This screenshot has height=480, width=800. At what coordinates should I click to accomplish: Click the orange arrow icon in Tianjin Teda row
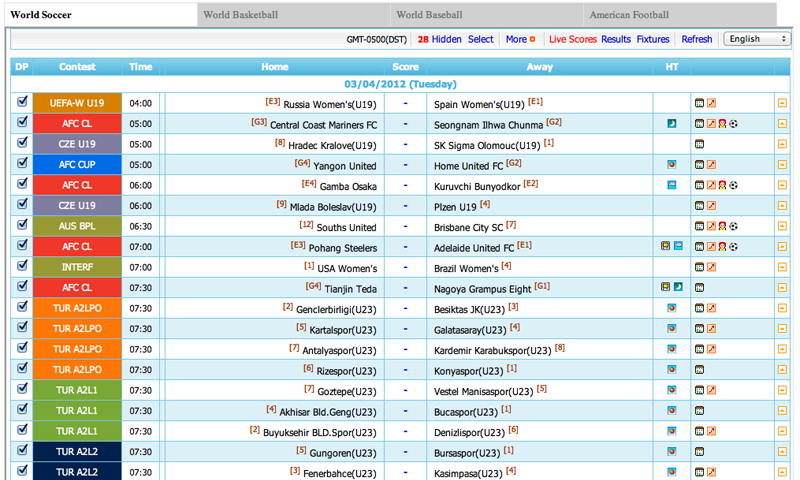782,288
